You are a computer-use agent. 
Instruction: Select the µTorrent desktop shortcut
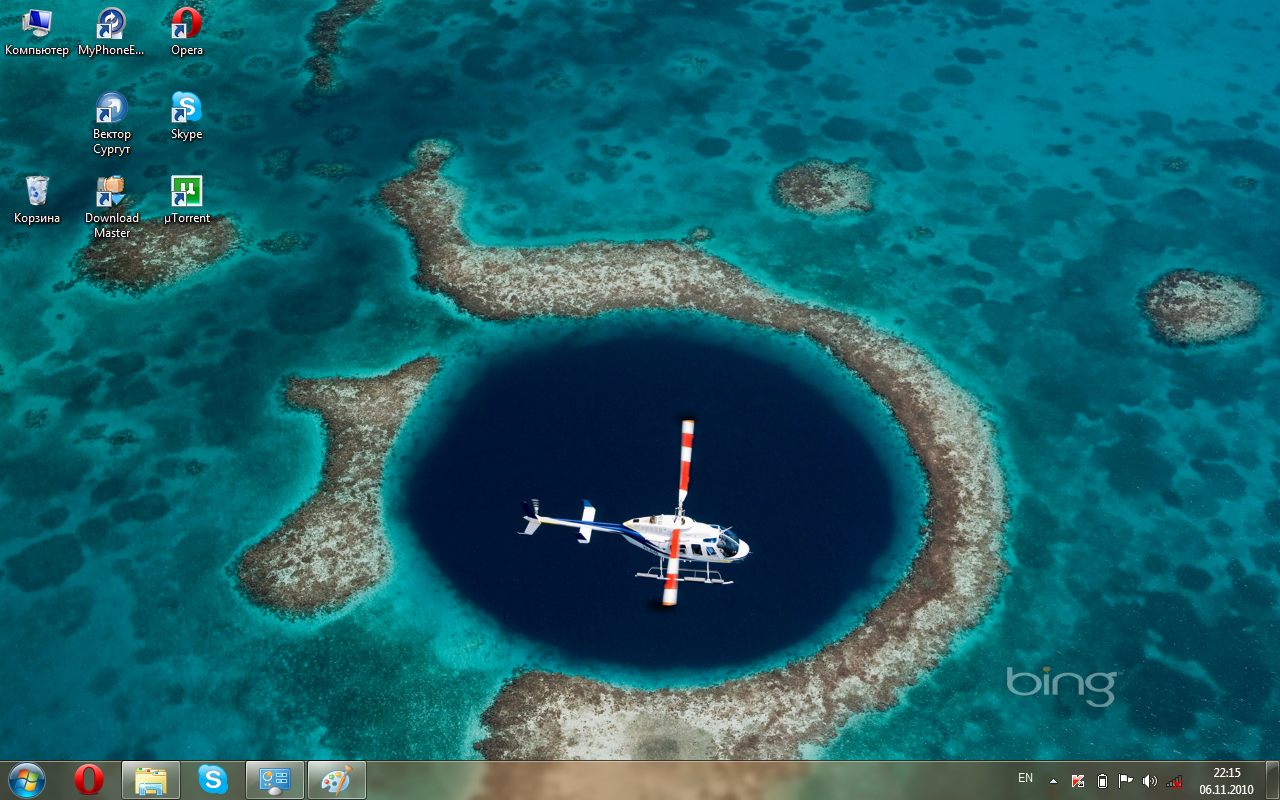tap(187, 200)
